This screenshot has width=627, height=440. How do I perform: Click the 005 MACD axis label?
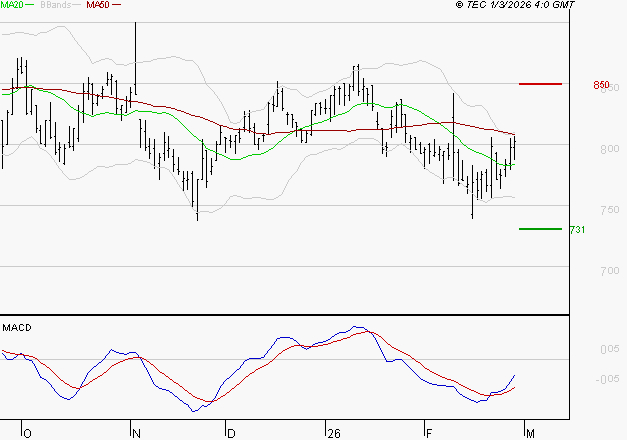pyautogui.click(x=610, y=349)
